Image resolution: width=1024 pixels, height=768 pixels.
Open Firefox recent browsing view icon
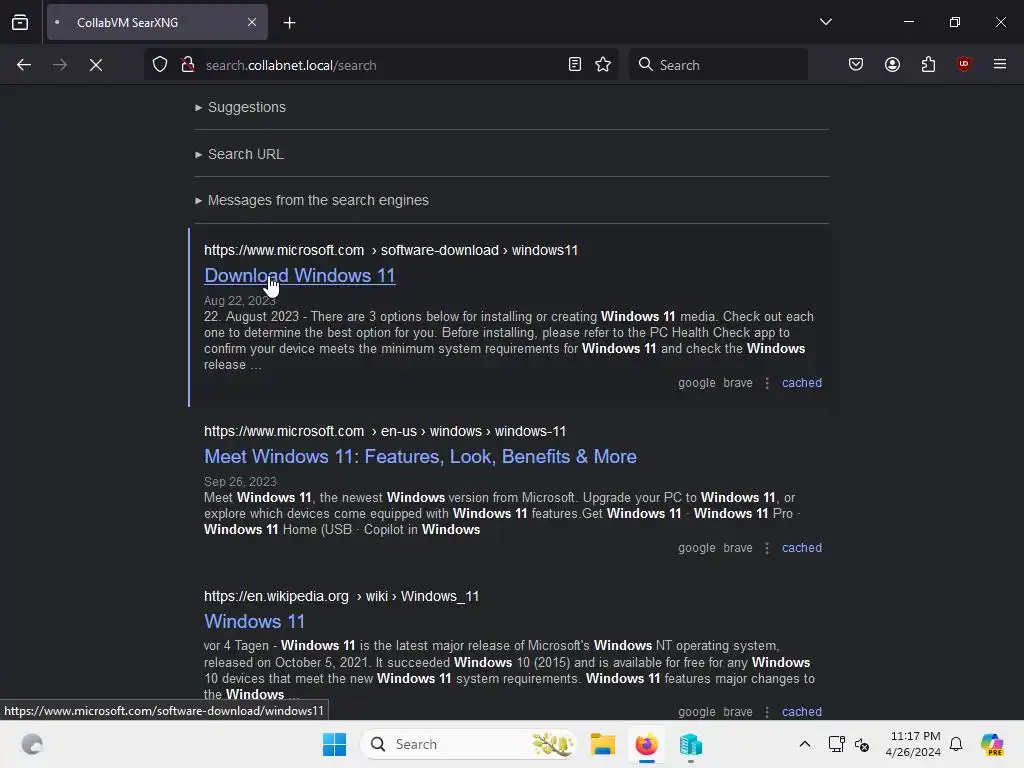tap(20, 23)
